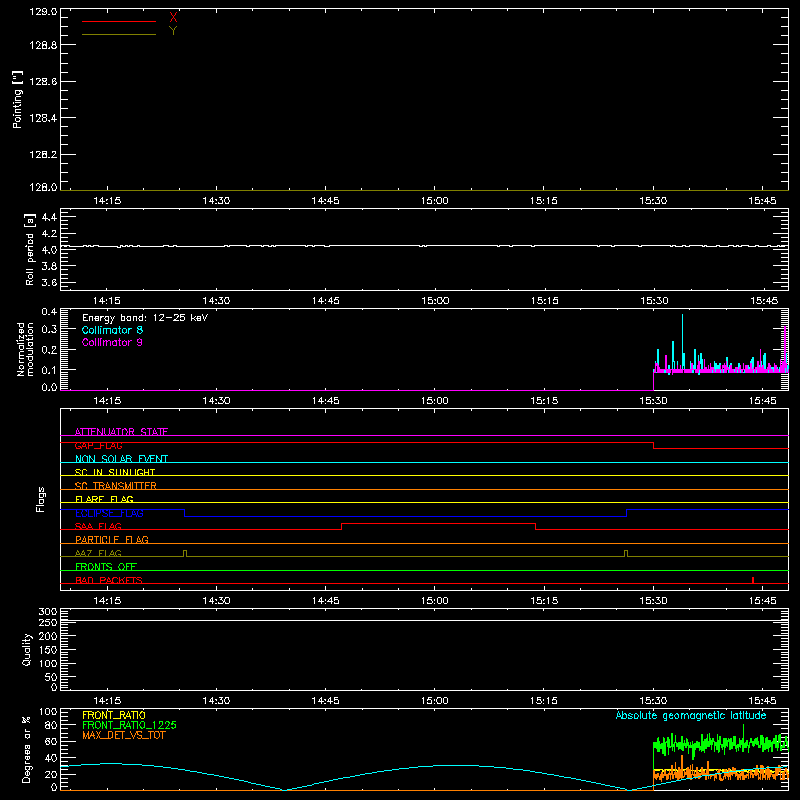Click the red X legend line
Screen dimensions: 800x800
(119, 21)
